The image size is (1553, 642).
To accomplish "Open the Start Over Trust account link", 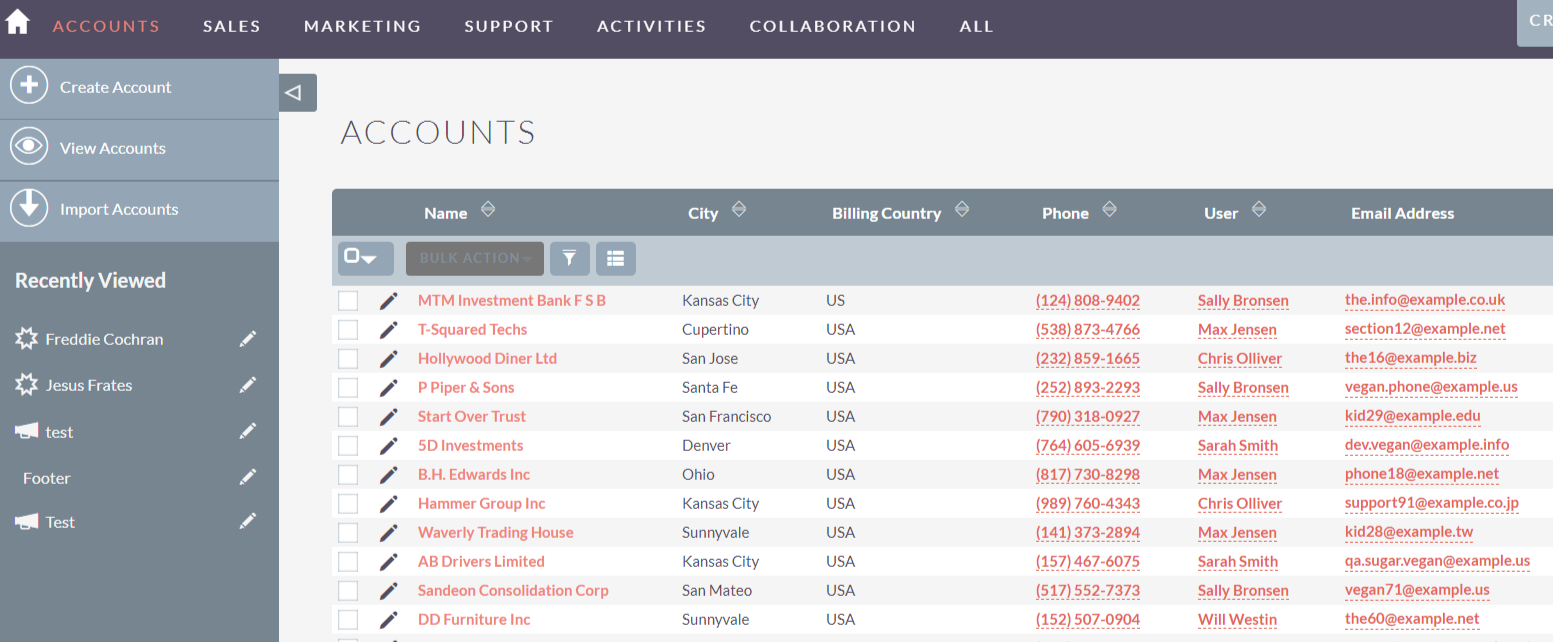I will click(472, 417).
